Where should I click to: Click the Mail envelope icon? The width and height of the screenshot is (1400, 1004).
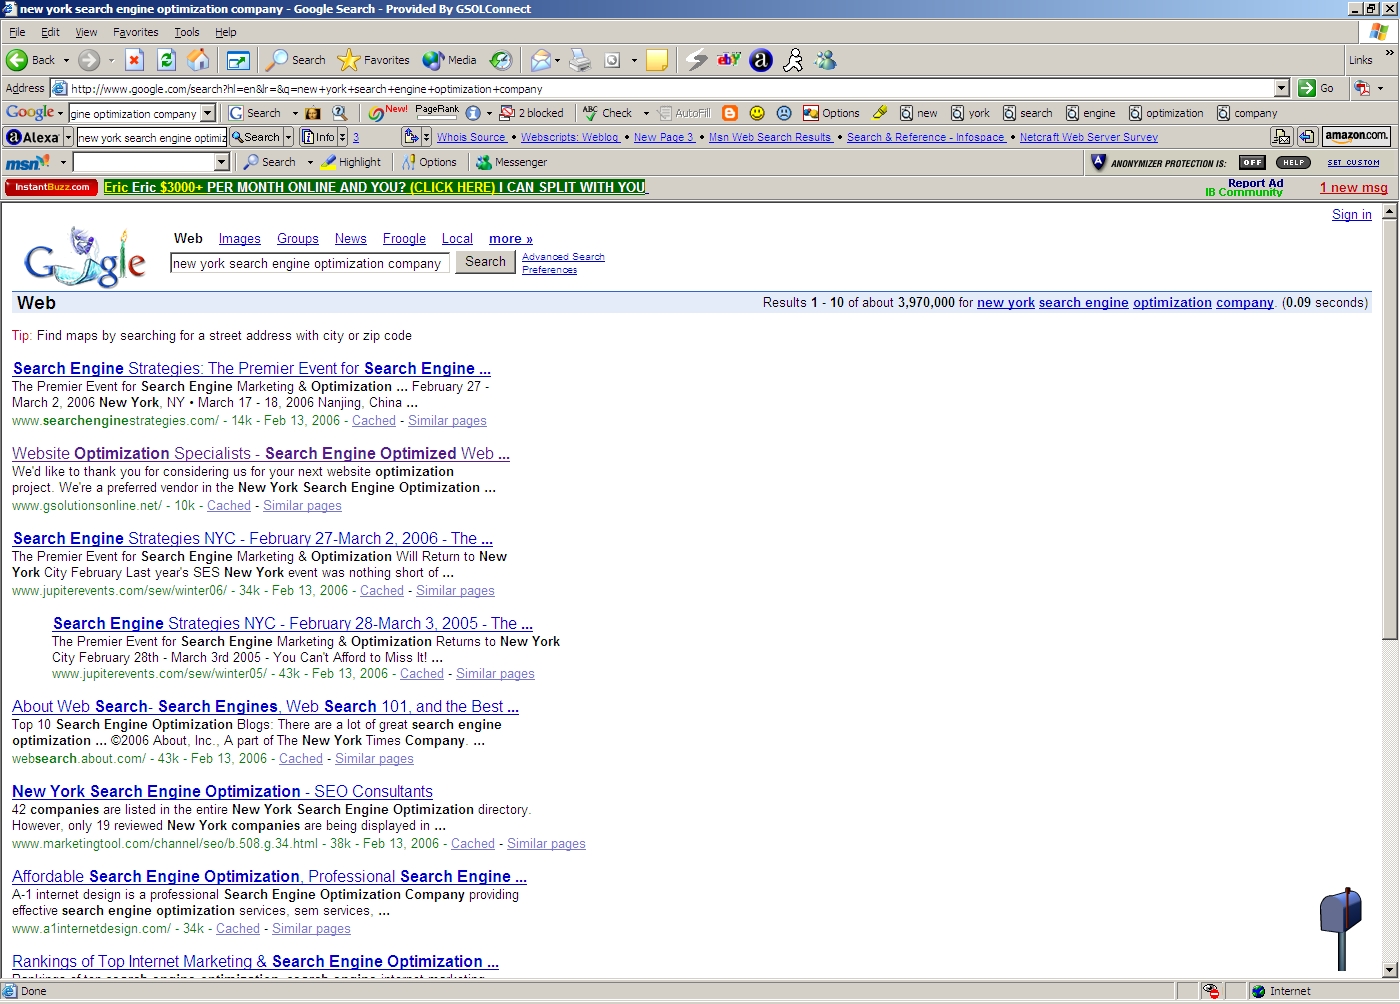[x=540, y=60]
